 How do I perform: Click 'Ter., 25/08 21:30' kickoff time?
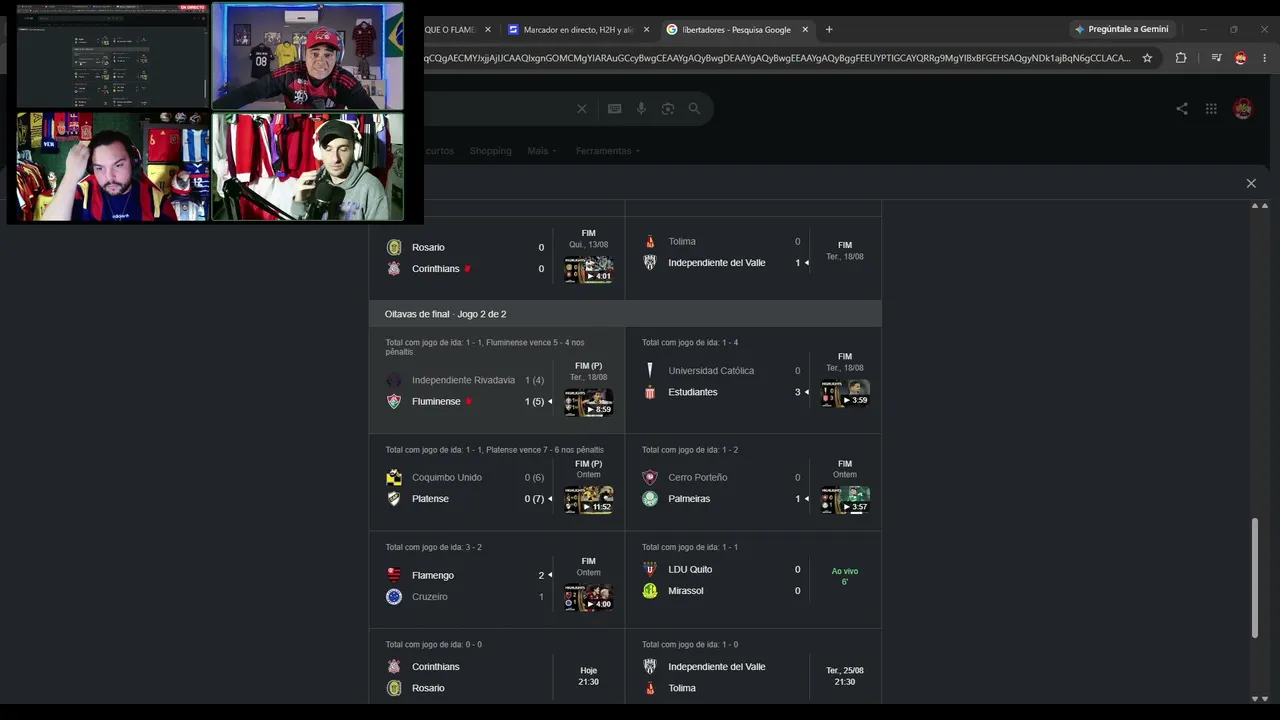click(x=845, y=676)
